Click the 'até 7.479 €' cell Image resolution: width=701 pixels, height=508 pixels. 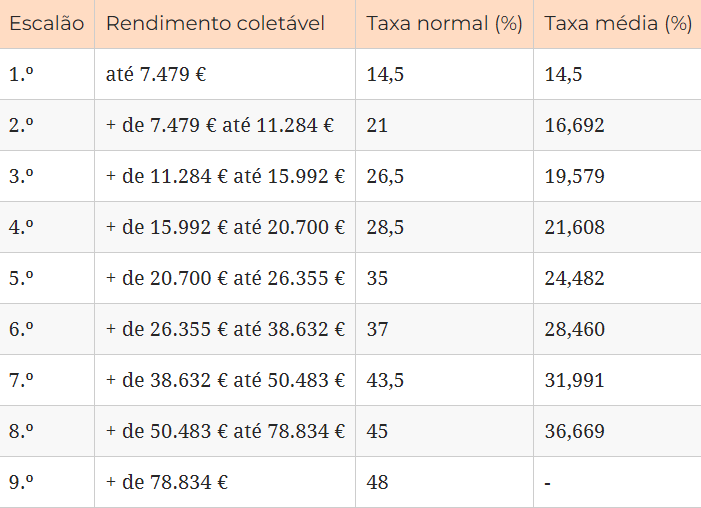click(x=156, y=73)
